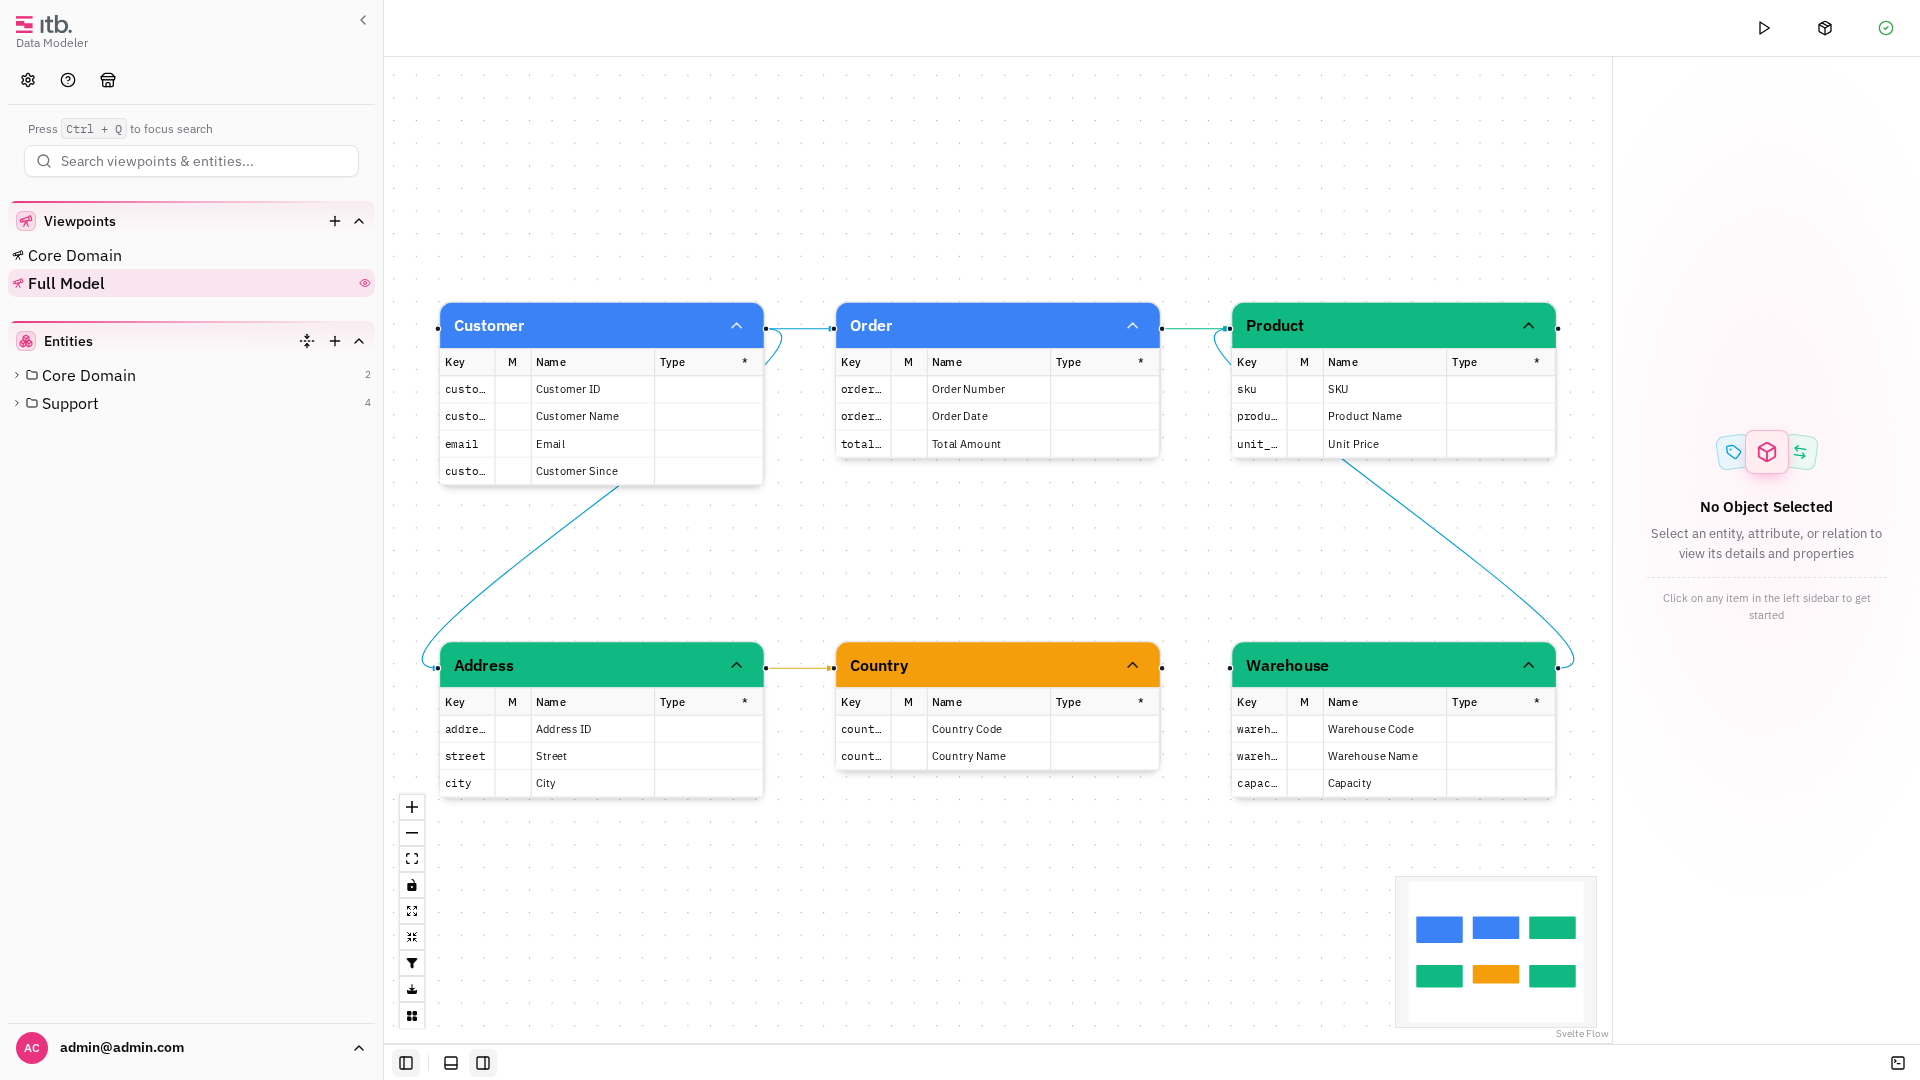Toggle Full Model eye visibility
1920x1080 pixels.
[365, 283]
